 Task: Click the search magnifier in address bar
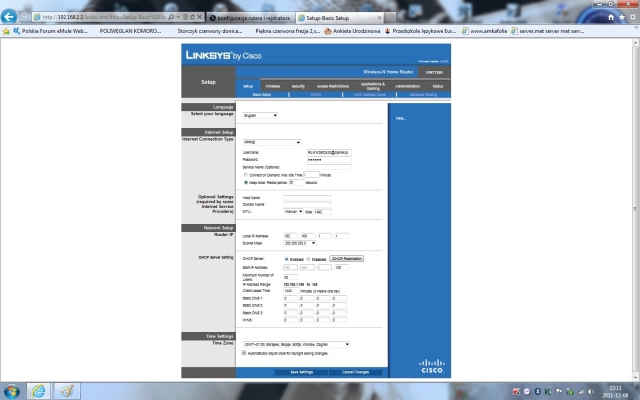point(171,17)
